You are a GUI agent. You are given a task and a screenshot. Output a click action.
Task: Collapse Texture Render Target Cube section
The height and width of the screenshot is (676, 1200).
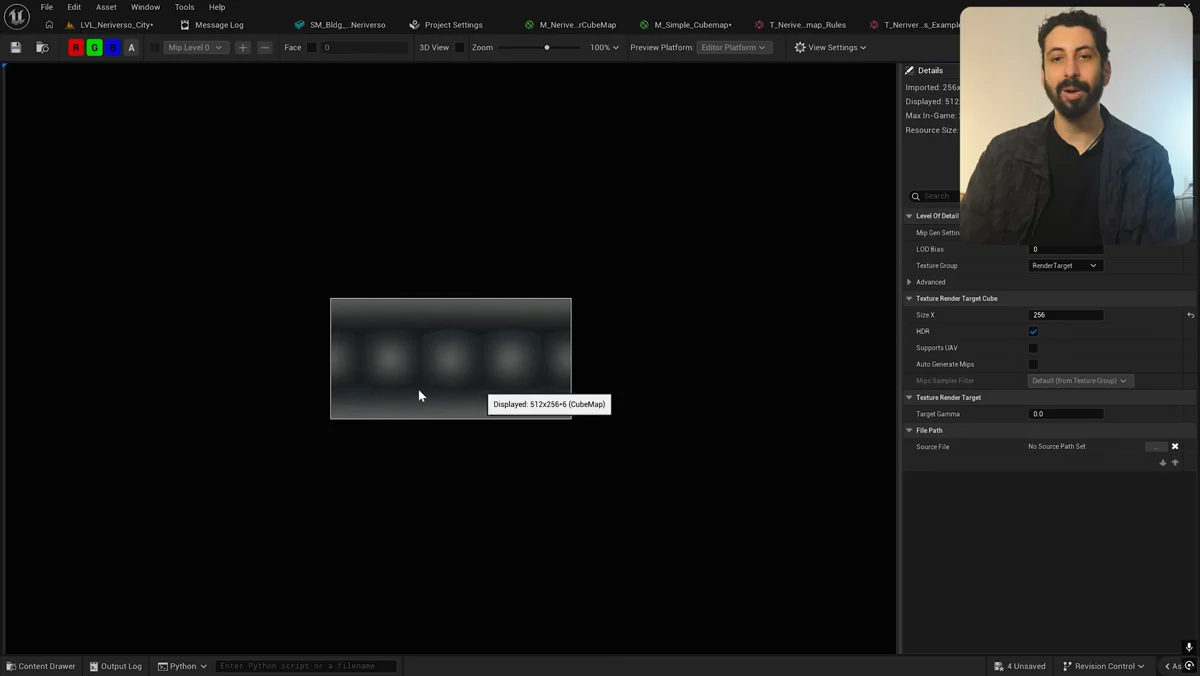point(909,298)
